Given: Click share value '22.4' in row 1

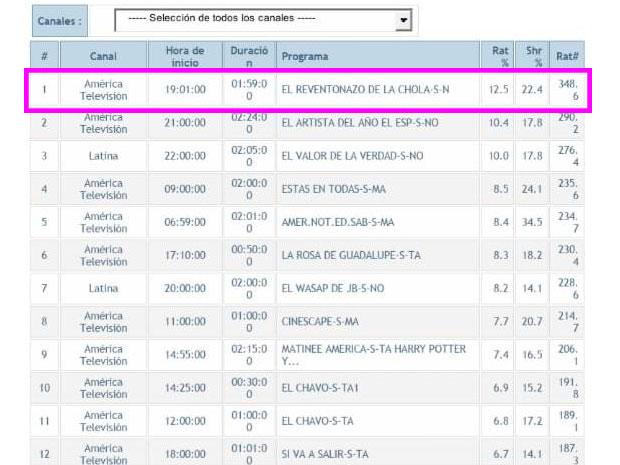Looking at the screenshot, I should 532,90.
